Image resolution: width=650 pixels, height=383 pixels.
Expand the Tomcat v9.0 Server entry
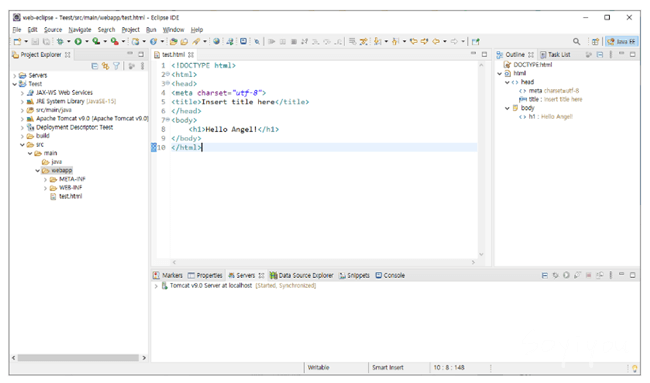click(x=156, y=286)
